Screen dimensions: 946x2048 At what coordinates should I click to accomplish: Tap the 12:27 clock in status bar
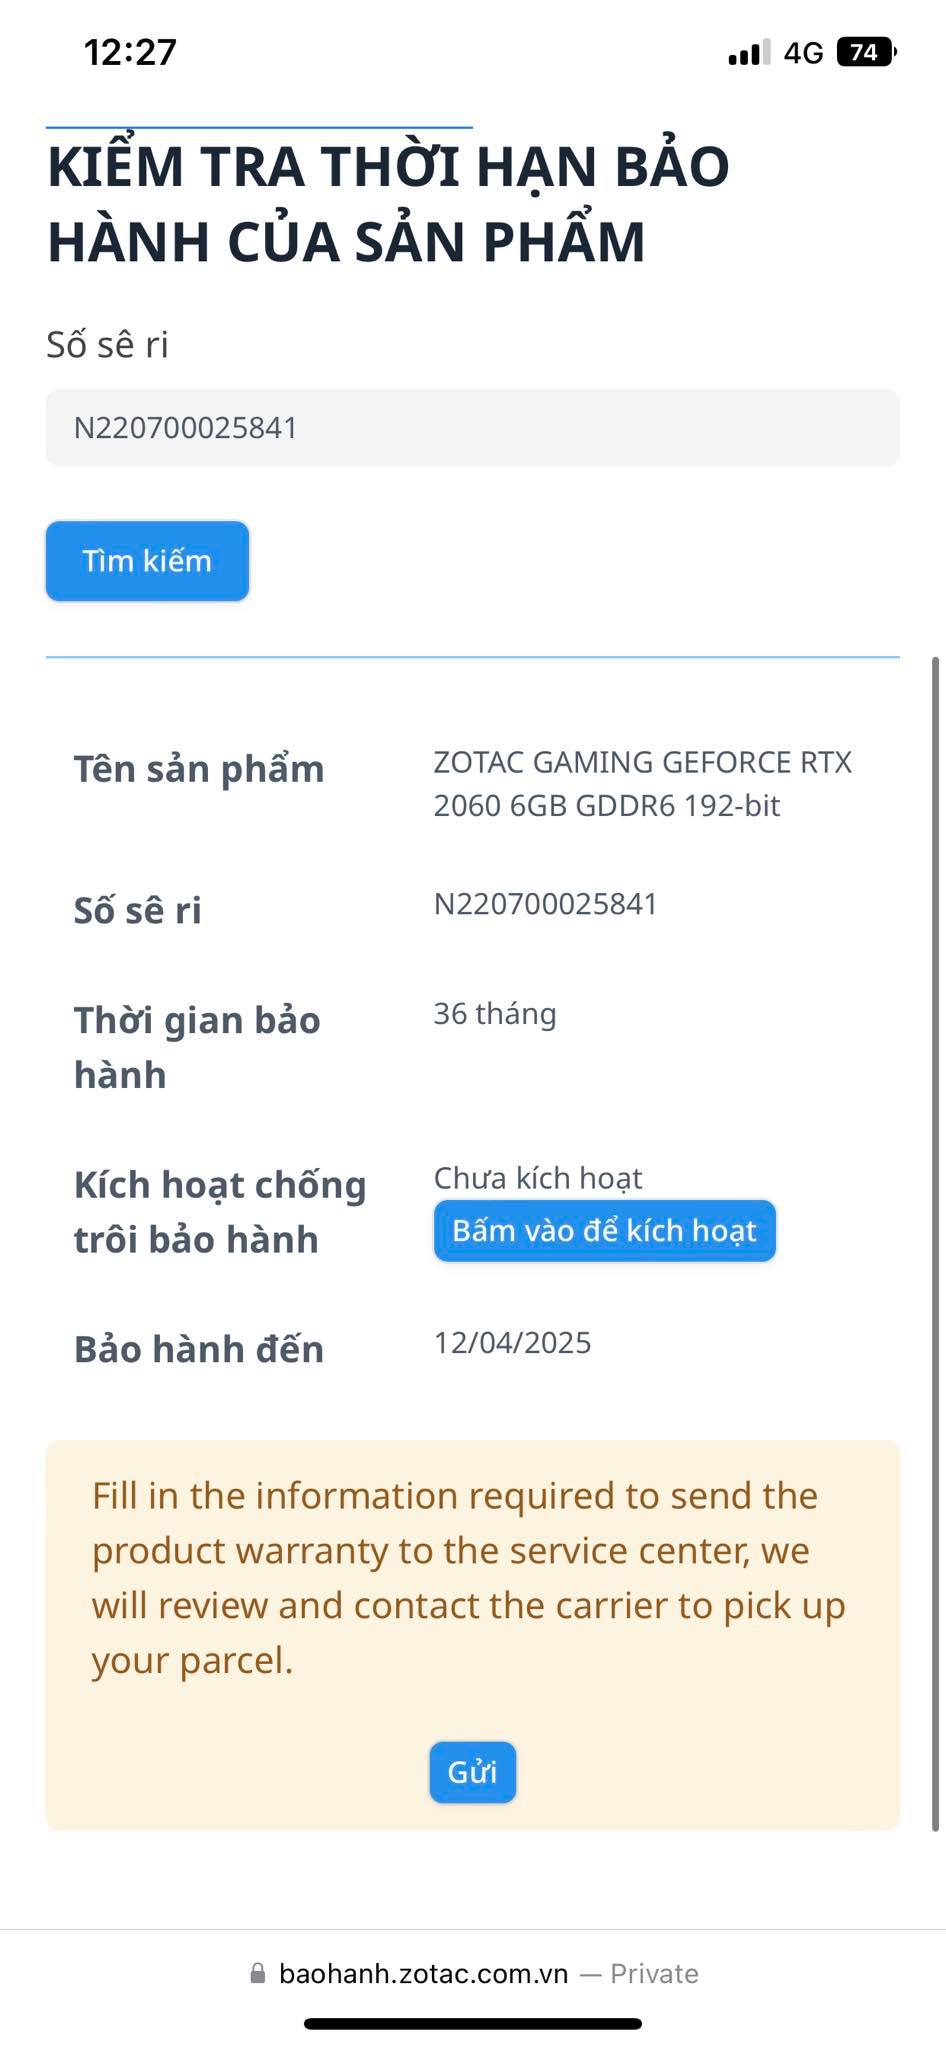coord(130,52)
